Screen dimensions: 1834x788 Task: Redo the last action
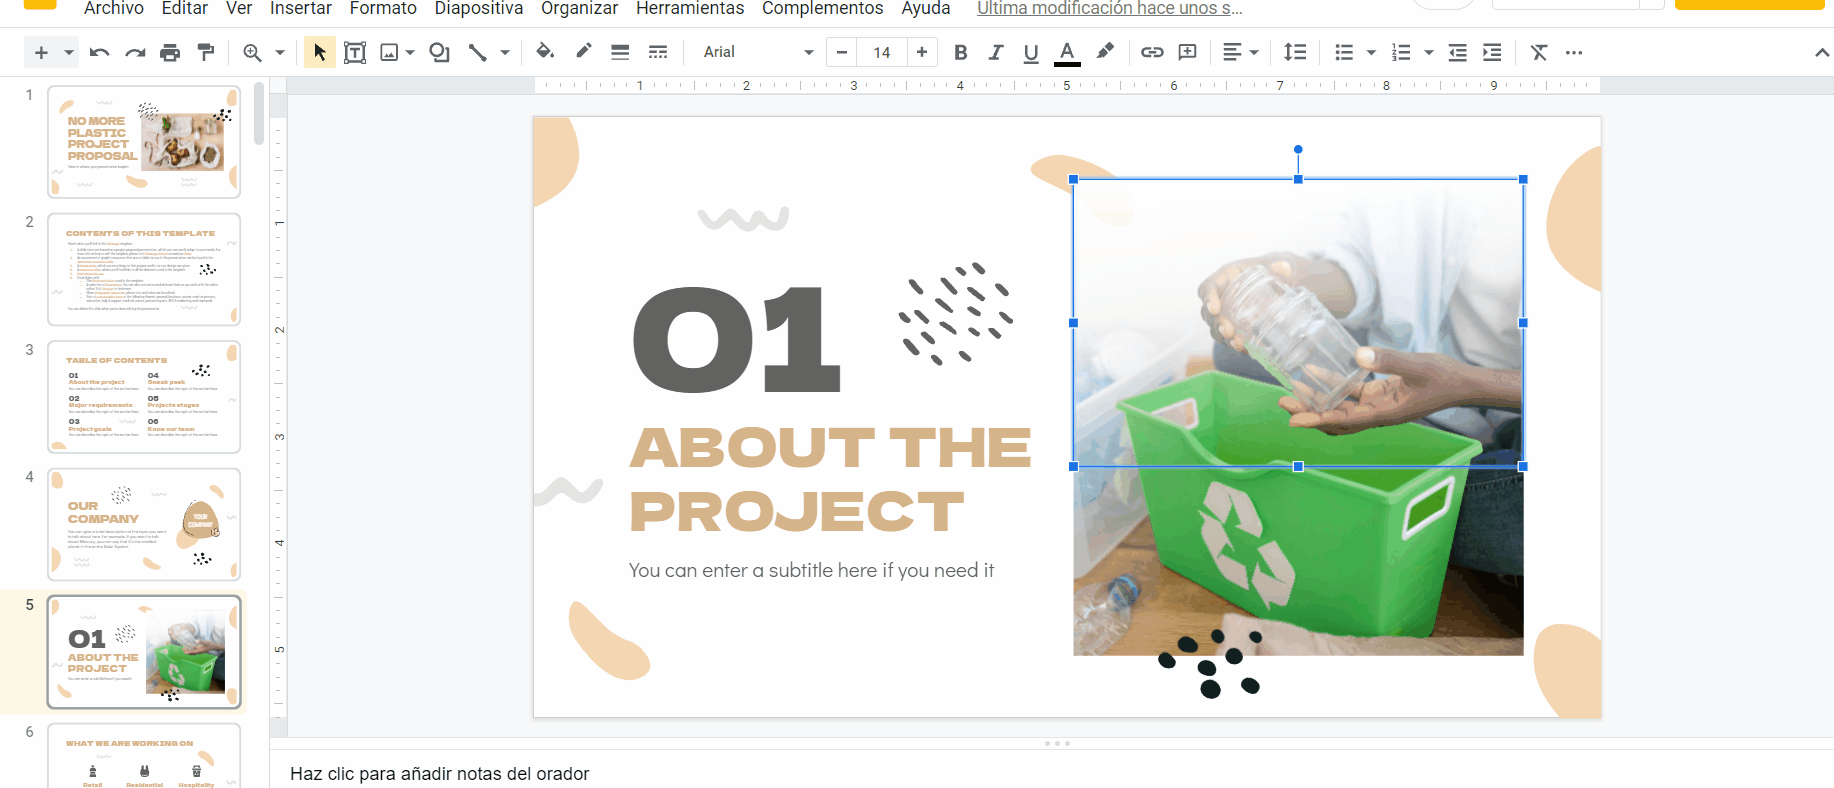tap(135, 52)
